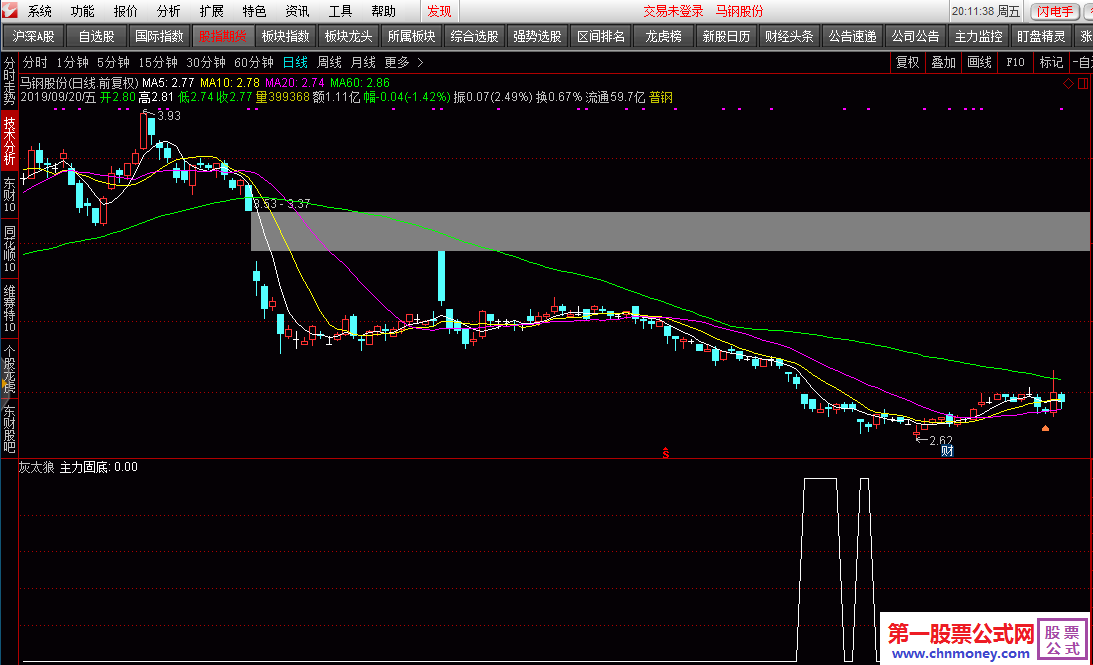Open the 帮助 menu
Screen dimensions: 1093x665
[383, 11]
